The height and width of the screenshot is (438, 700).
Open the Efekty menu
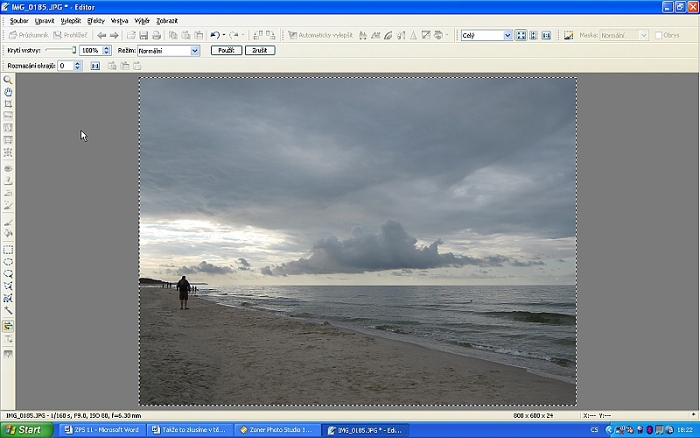click(x=96, y=20)
